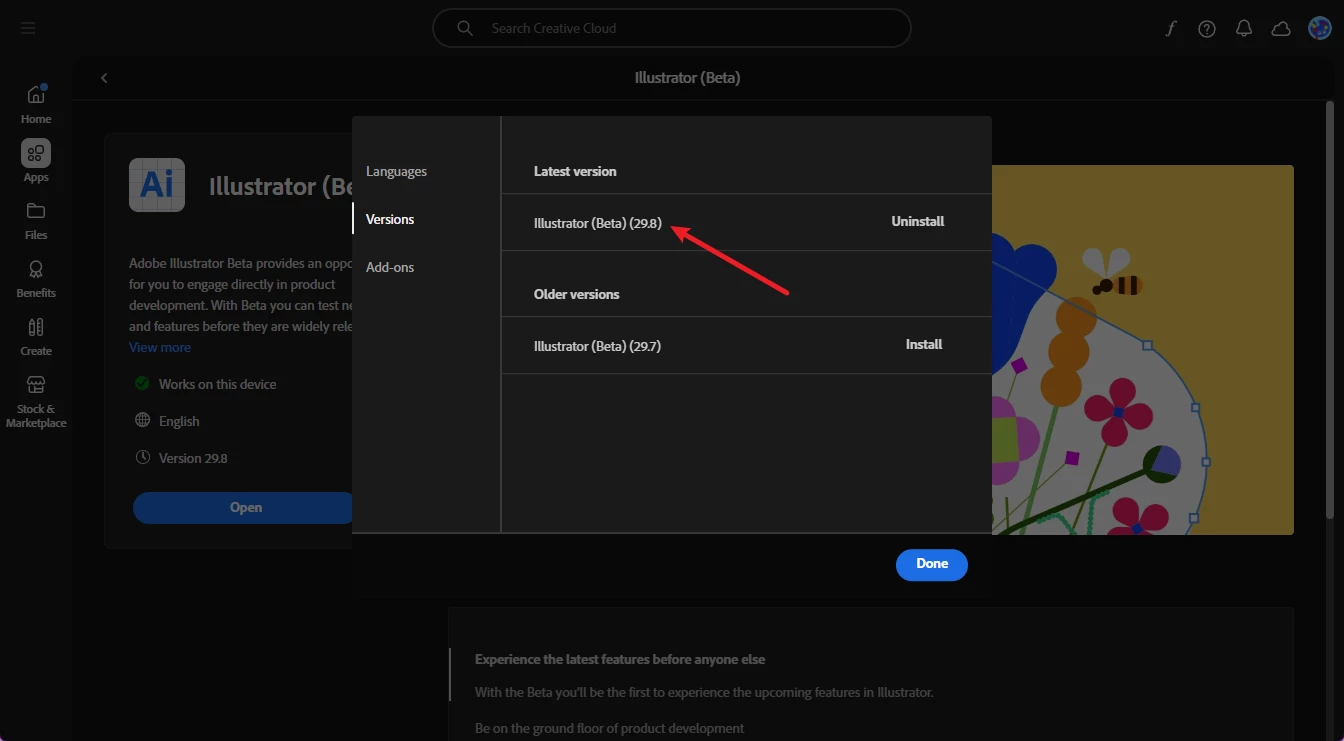Open Stock & Marketplace in sidebar
This screenshot has height=741, width=1344.
pos(36,402)
